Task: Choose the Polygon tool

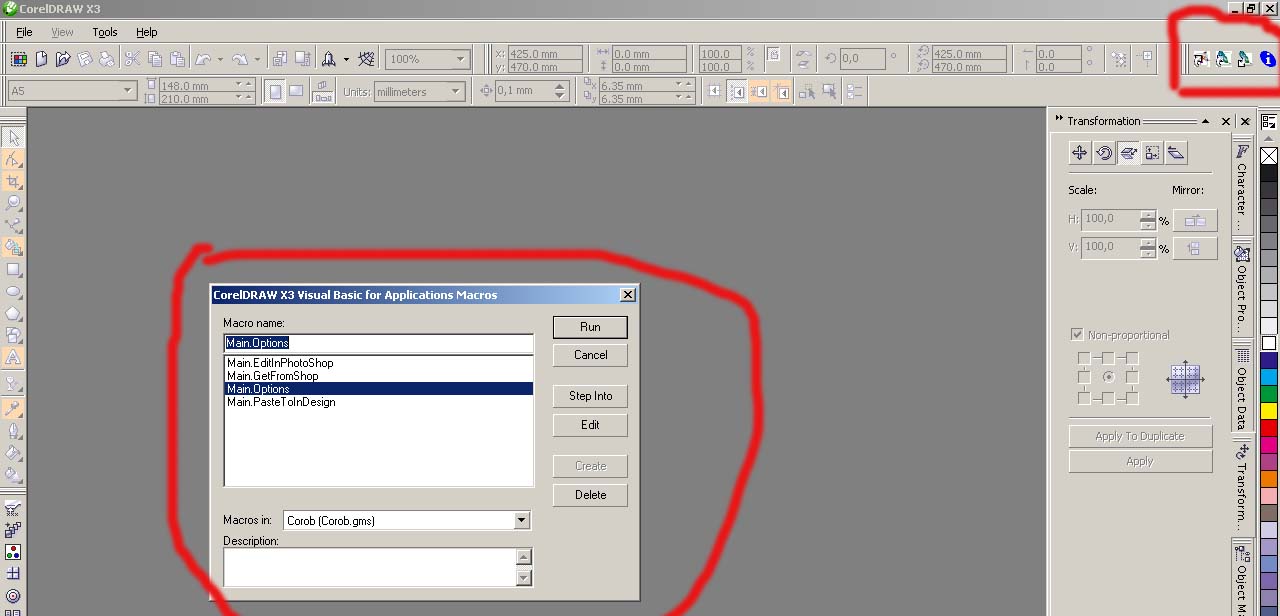Action: point(13,314)
